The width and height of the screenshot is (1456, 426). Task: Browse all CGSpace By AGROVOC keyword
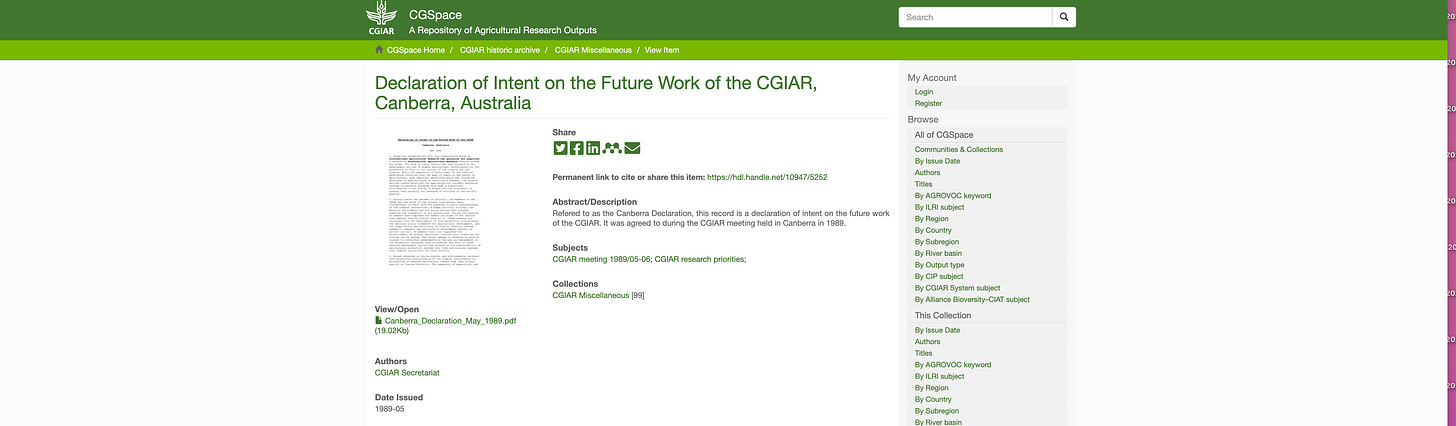click(953, 195)
